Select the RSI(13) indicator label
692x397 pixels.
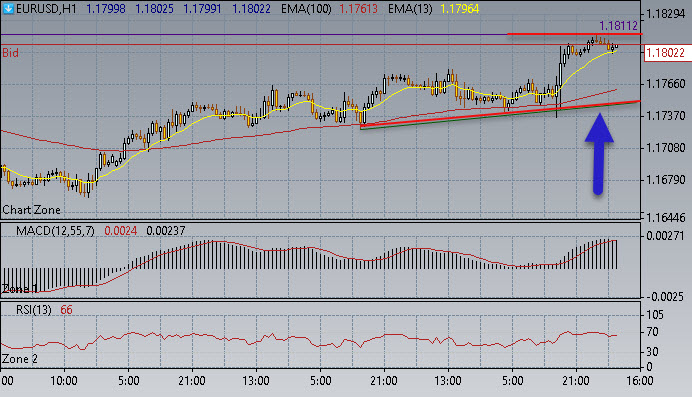(34, 310)
